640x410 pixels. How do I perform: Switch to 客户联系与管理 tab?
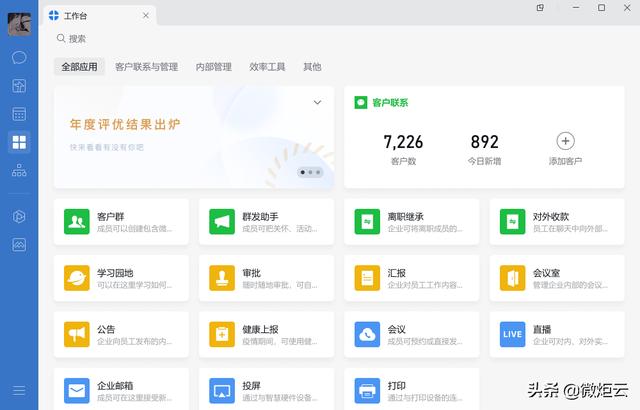147,66
